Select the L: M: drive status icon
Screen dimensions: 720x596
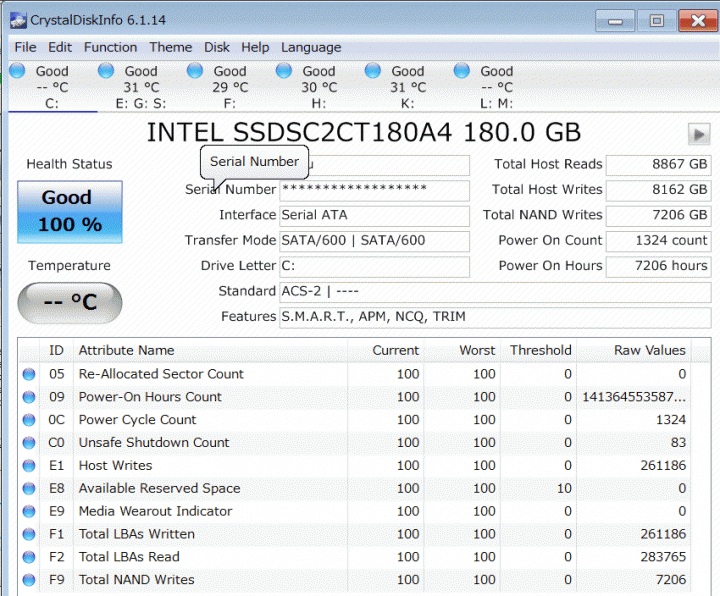(461, 70)
